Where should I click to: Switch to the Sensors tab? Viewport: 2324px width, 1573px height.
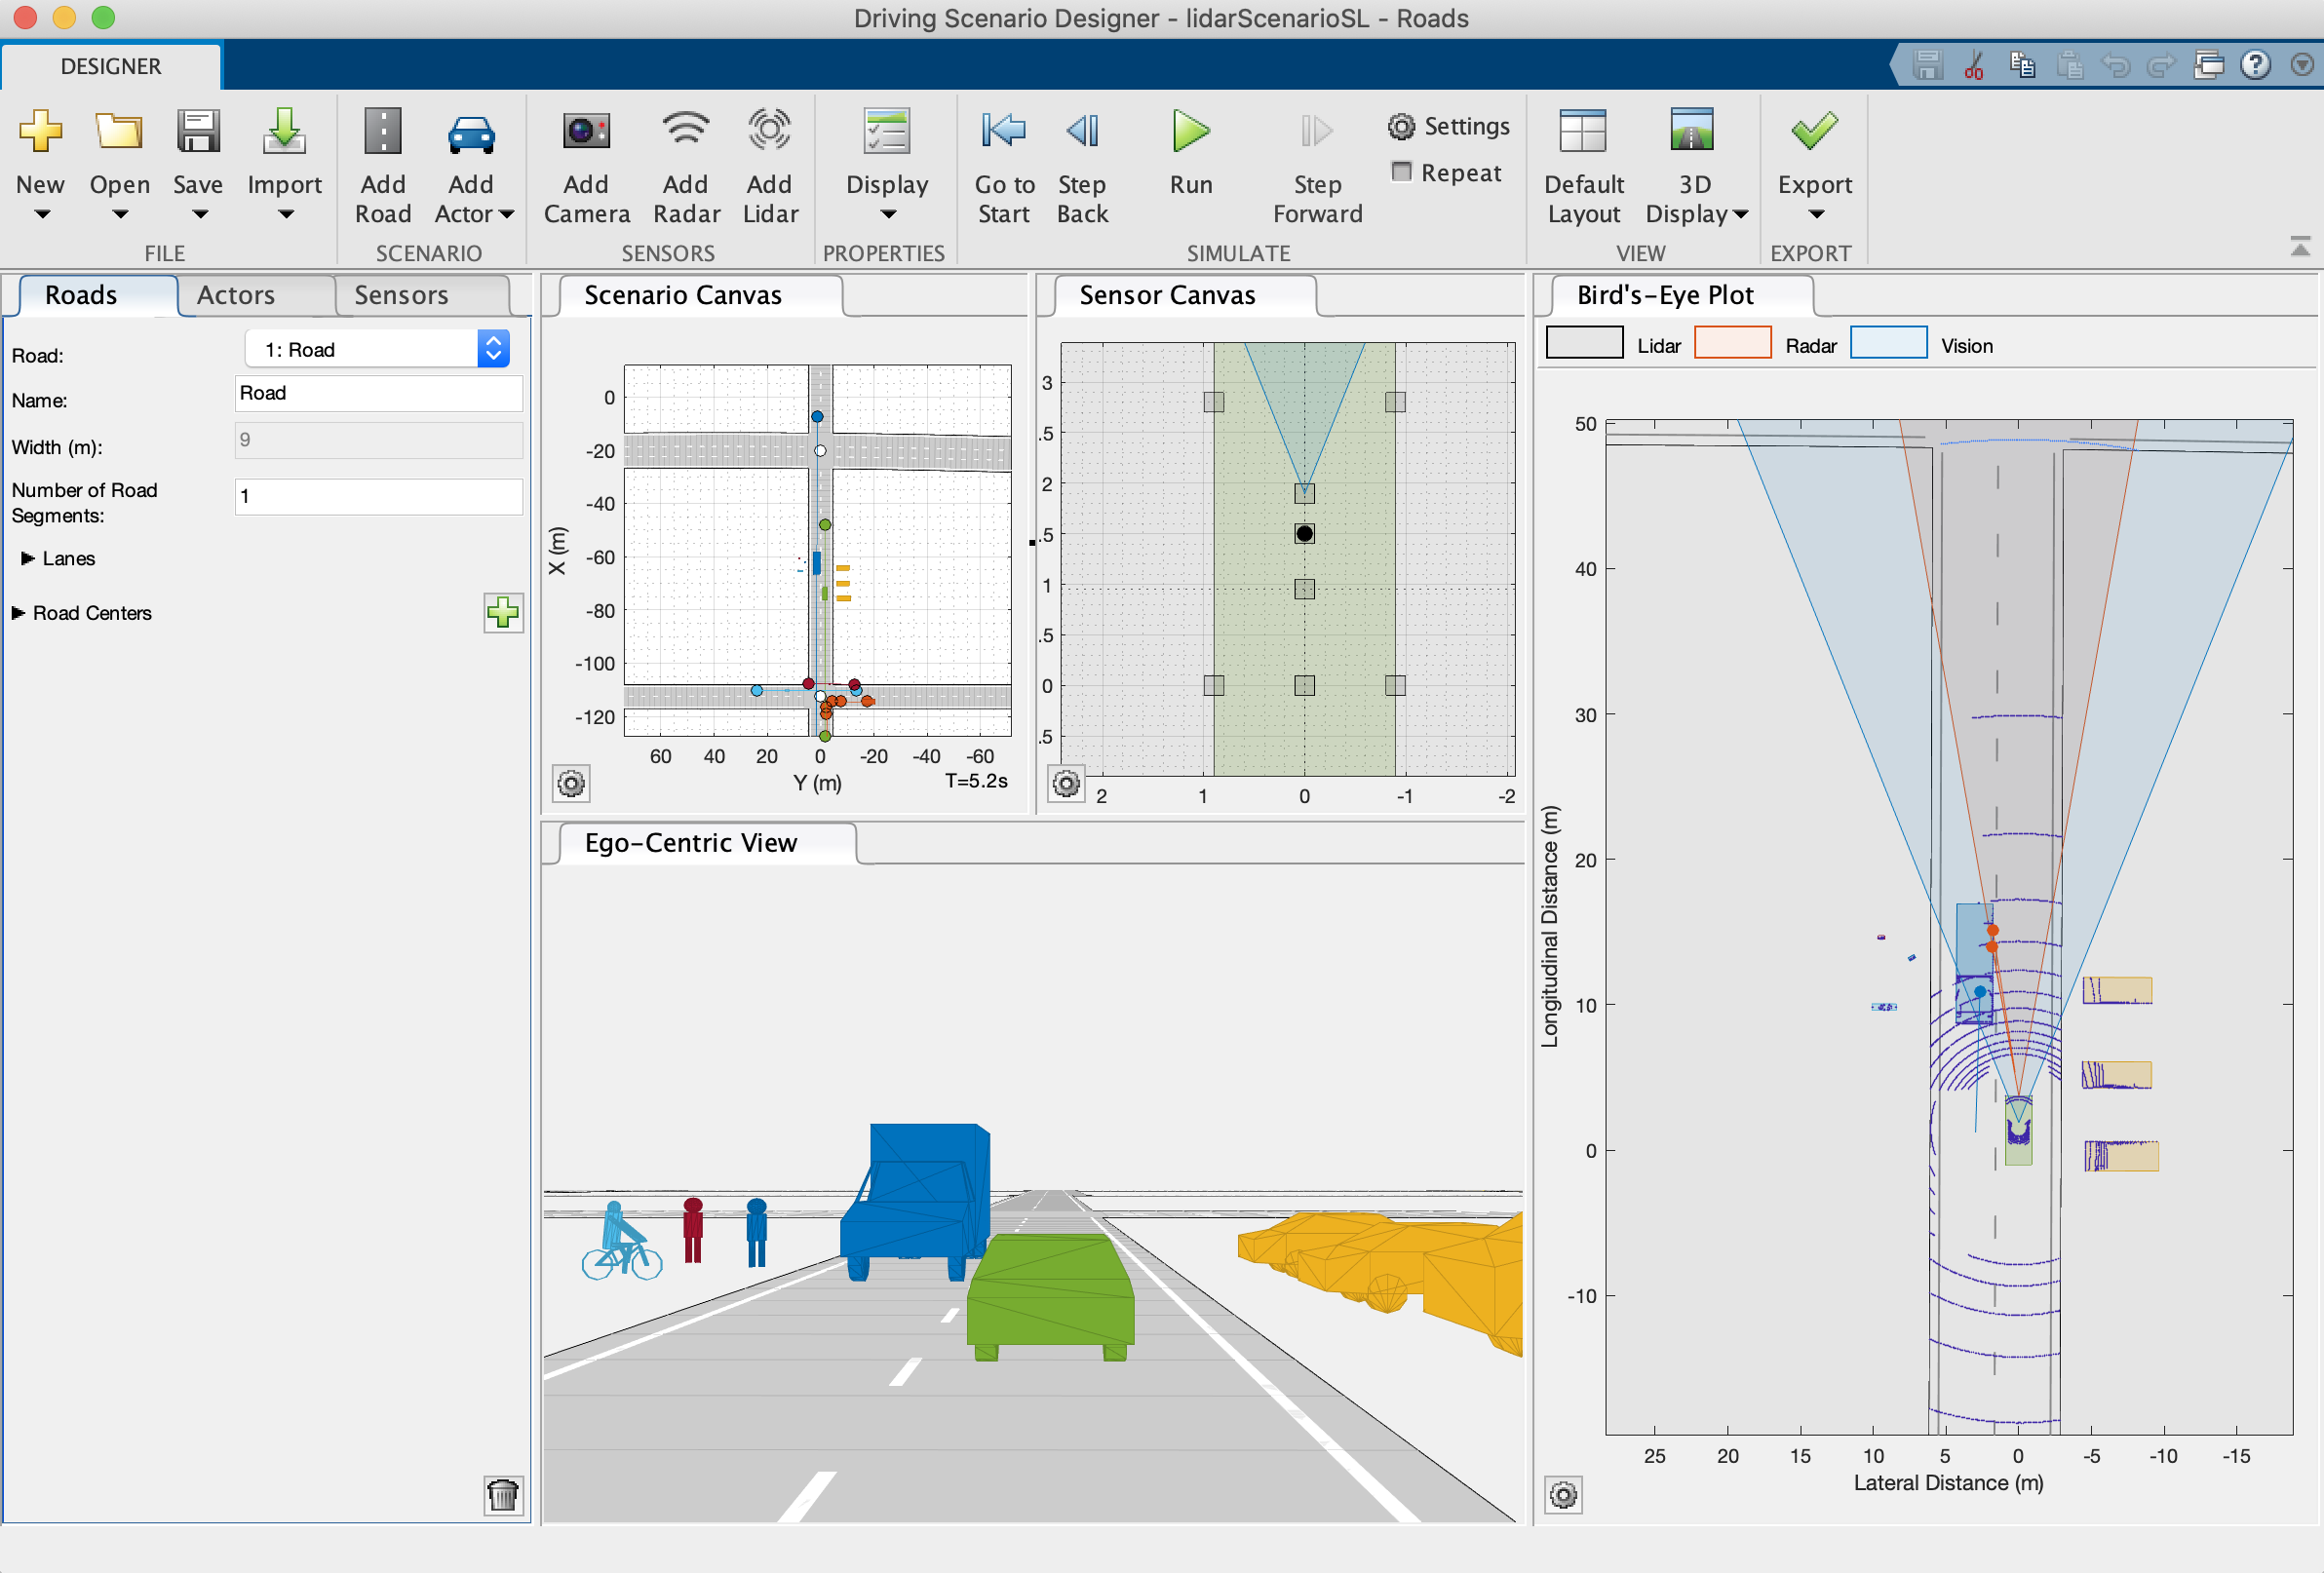pyautogui.click(x=401, y=295)
